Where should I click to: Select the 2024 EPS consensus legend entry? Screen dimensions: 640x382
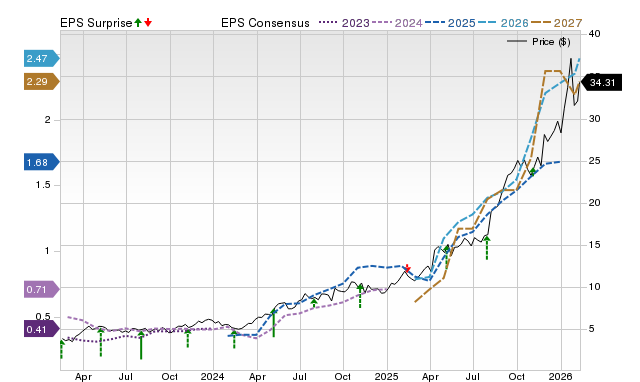click(x=397, y=23)
